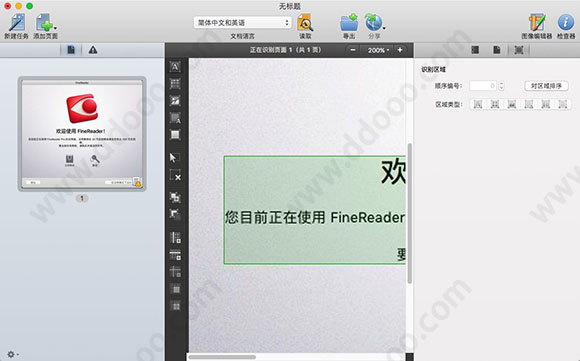Click the 分享 (Share) globe icon
Image resolution: width=580 pixels, height=361 pixels.
(x=373, y=23)
